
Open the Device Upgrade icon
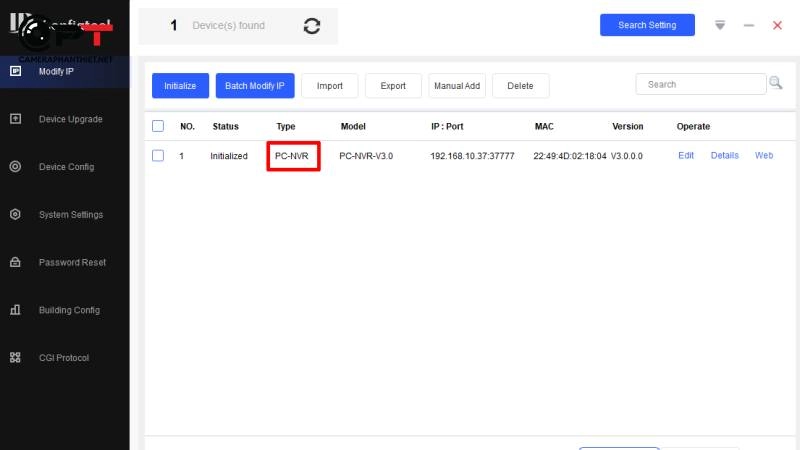pyautogui.click(x=15, y=119)
